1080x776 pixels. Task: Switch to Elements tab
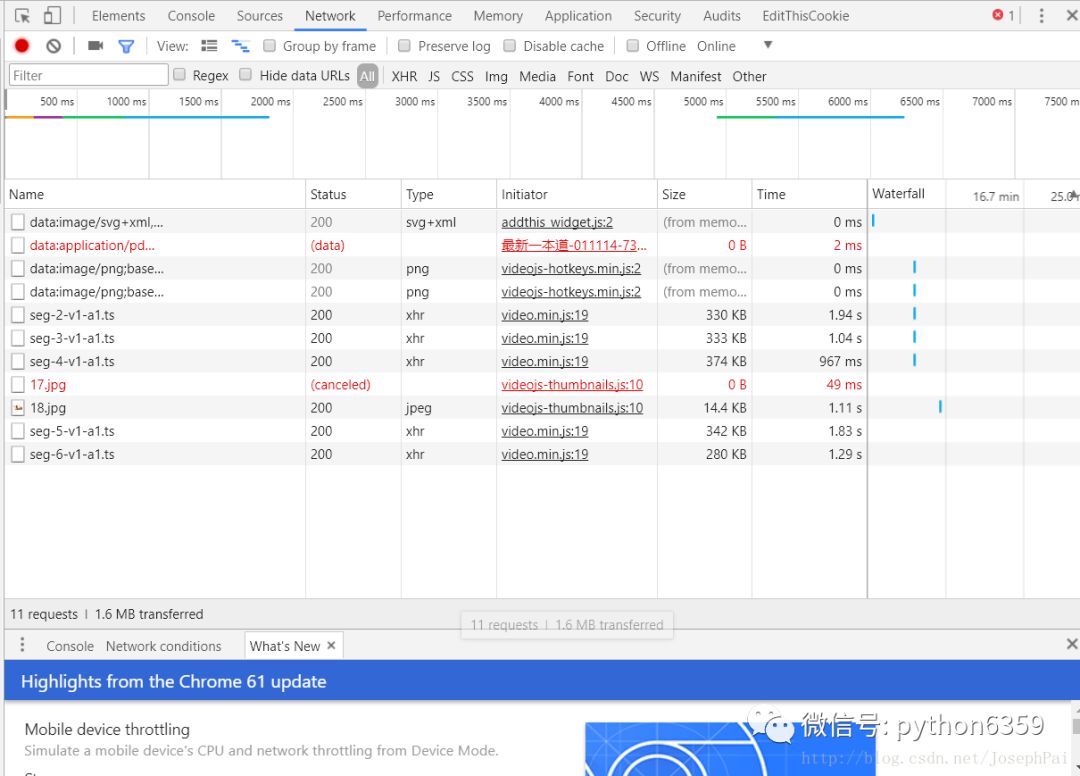coord(118,16)
